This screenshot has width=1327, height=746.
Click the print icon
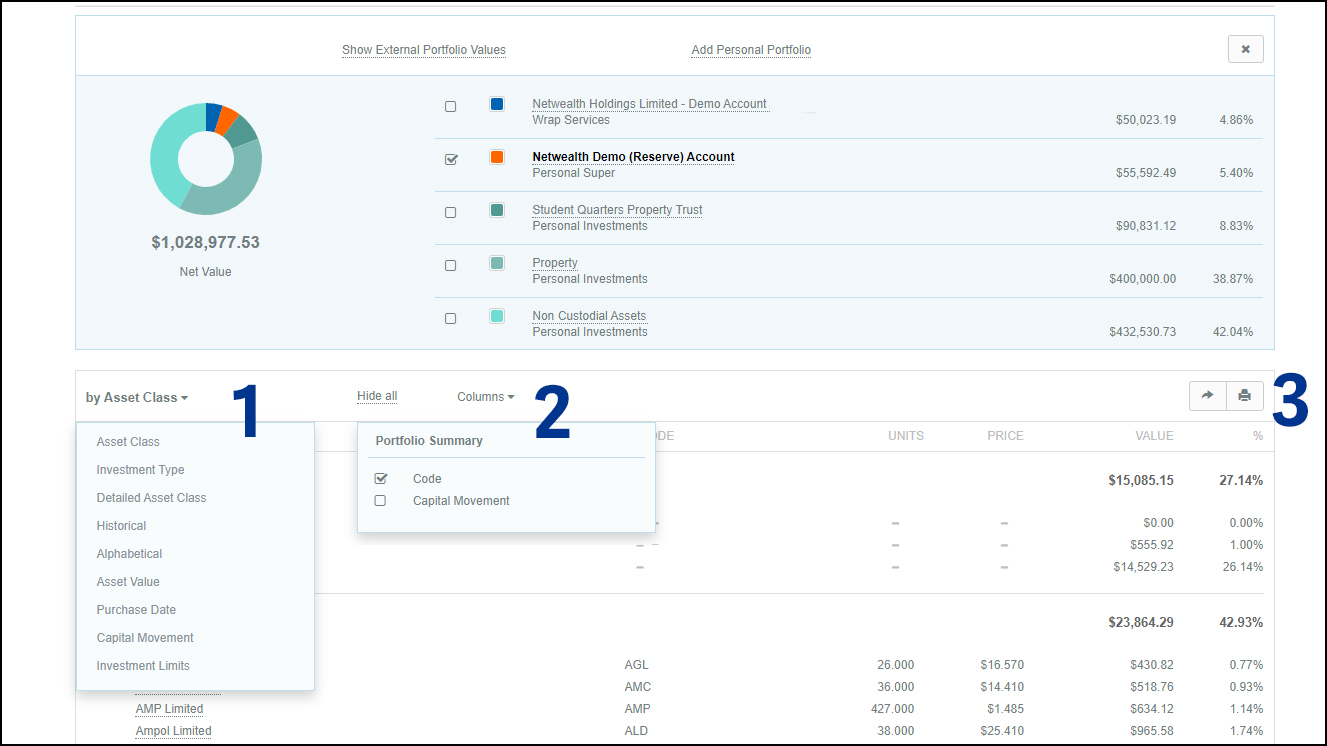click(1244, 396)
